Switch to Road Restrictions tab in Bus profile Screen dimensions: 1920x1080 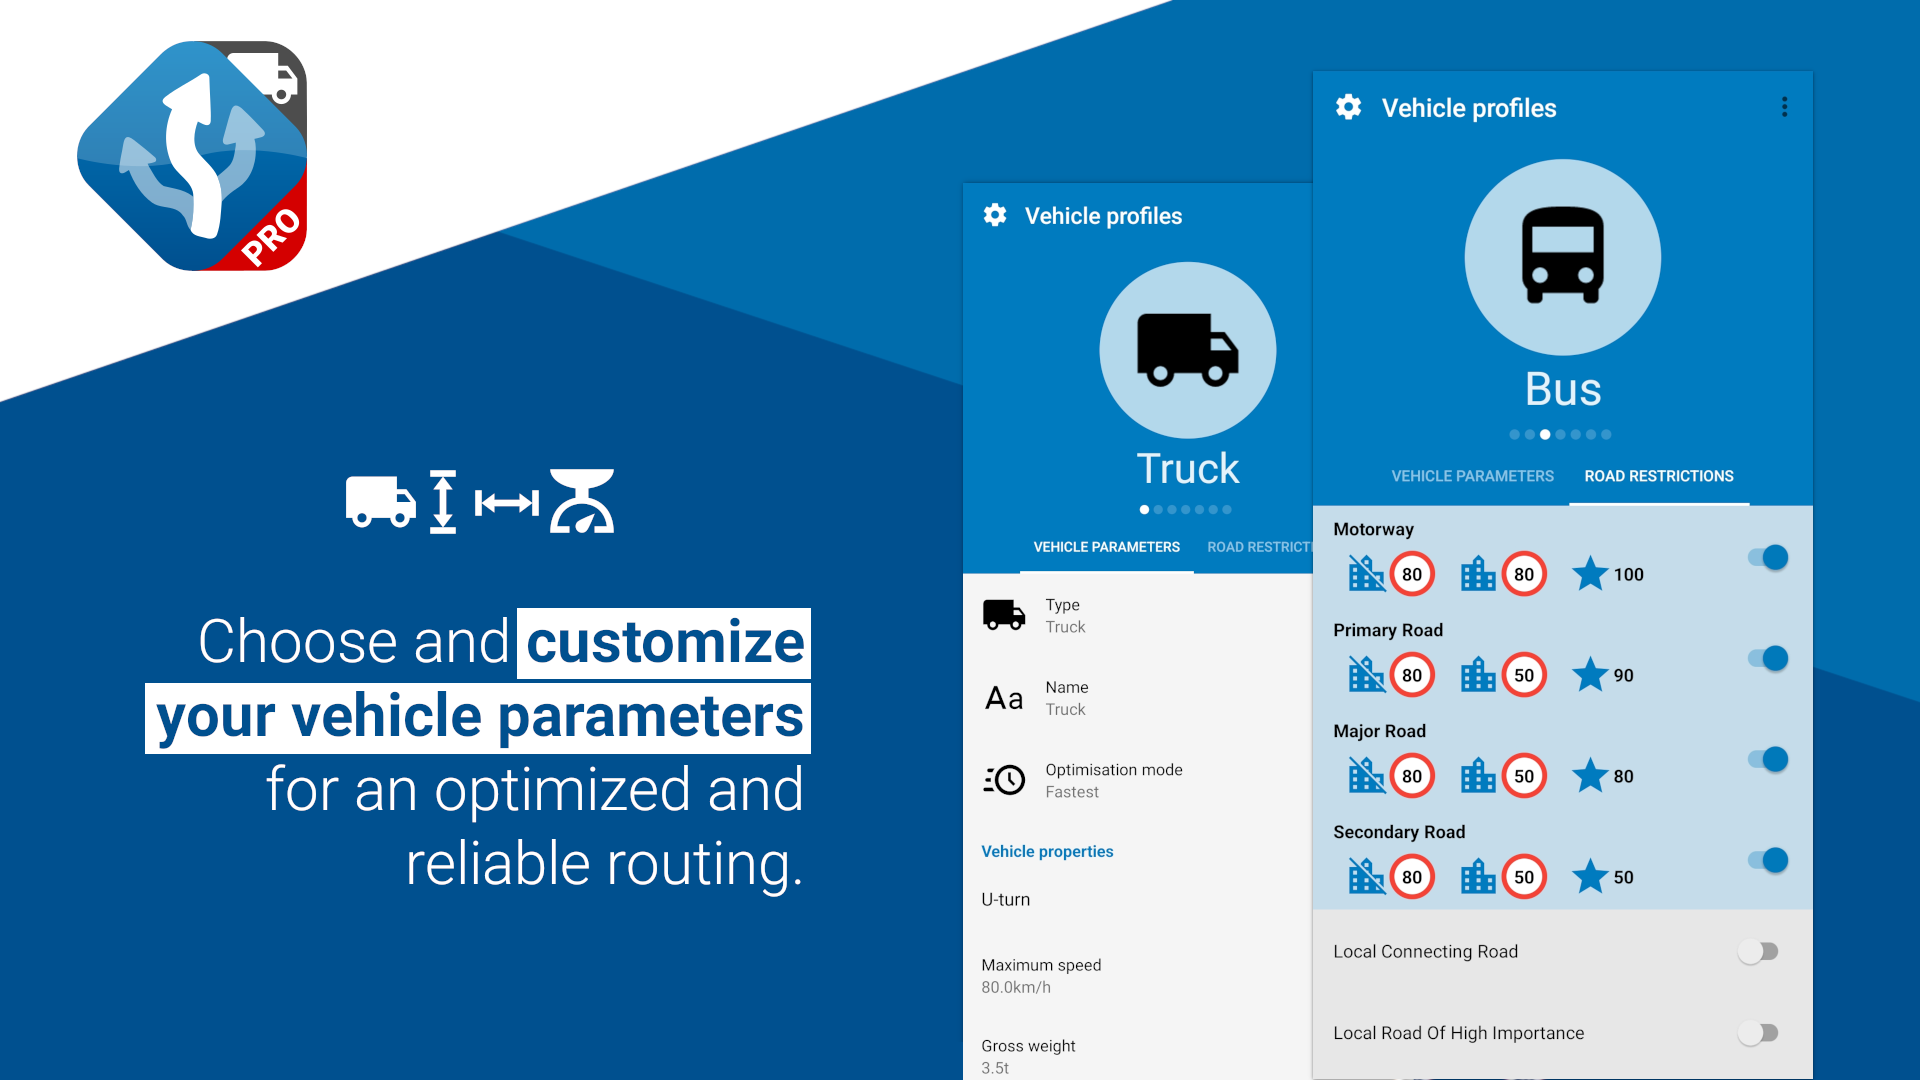[x=1658, y=476]
